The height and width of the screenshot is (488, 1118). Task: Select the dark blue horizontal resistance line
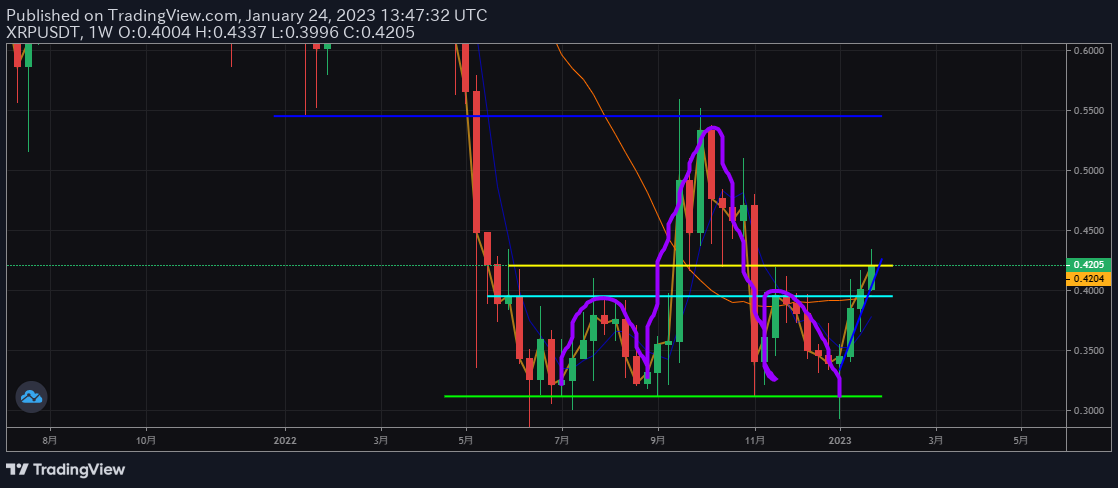click(x=578, y=116)
